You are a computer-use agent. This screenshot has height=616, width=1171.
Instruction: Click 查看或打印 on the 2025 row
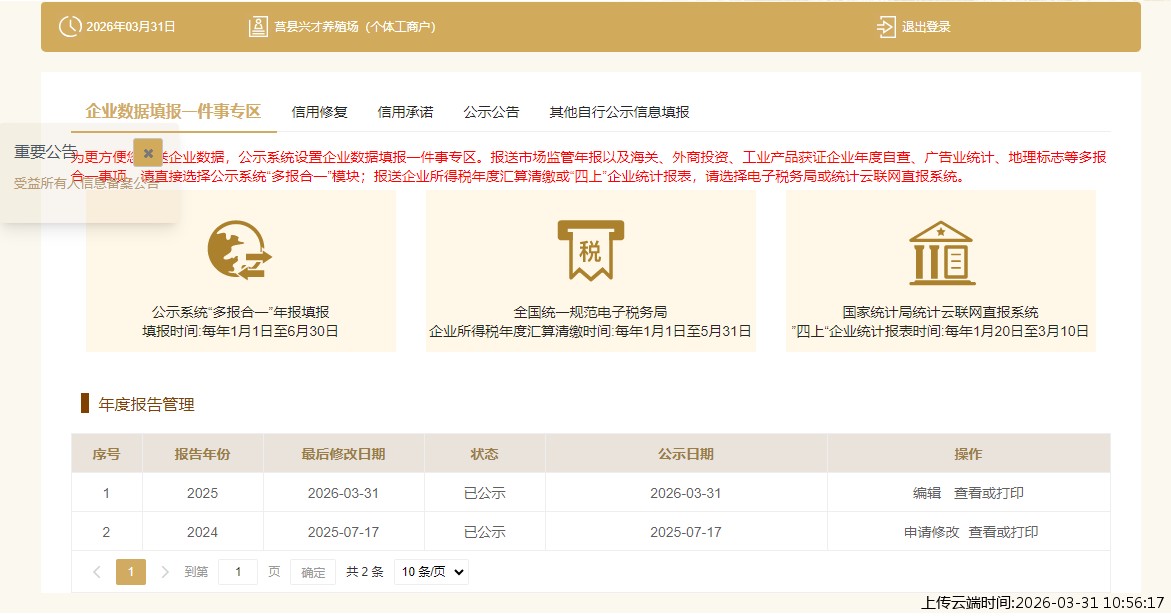tap(989, 492)
